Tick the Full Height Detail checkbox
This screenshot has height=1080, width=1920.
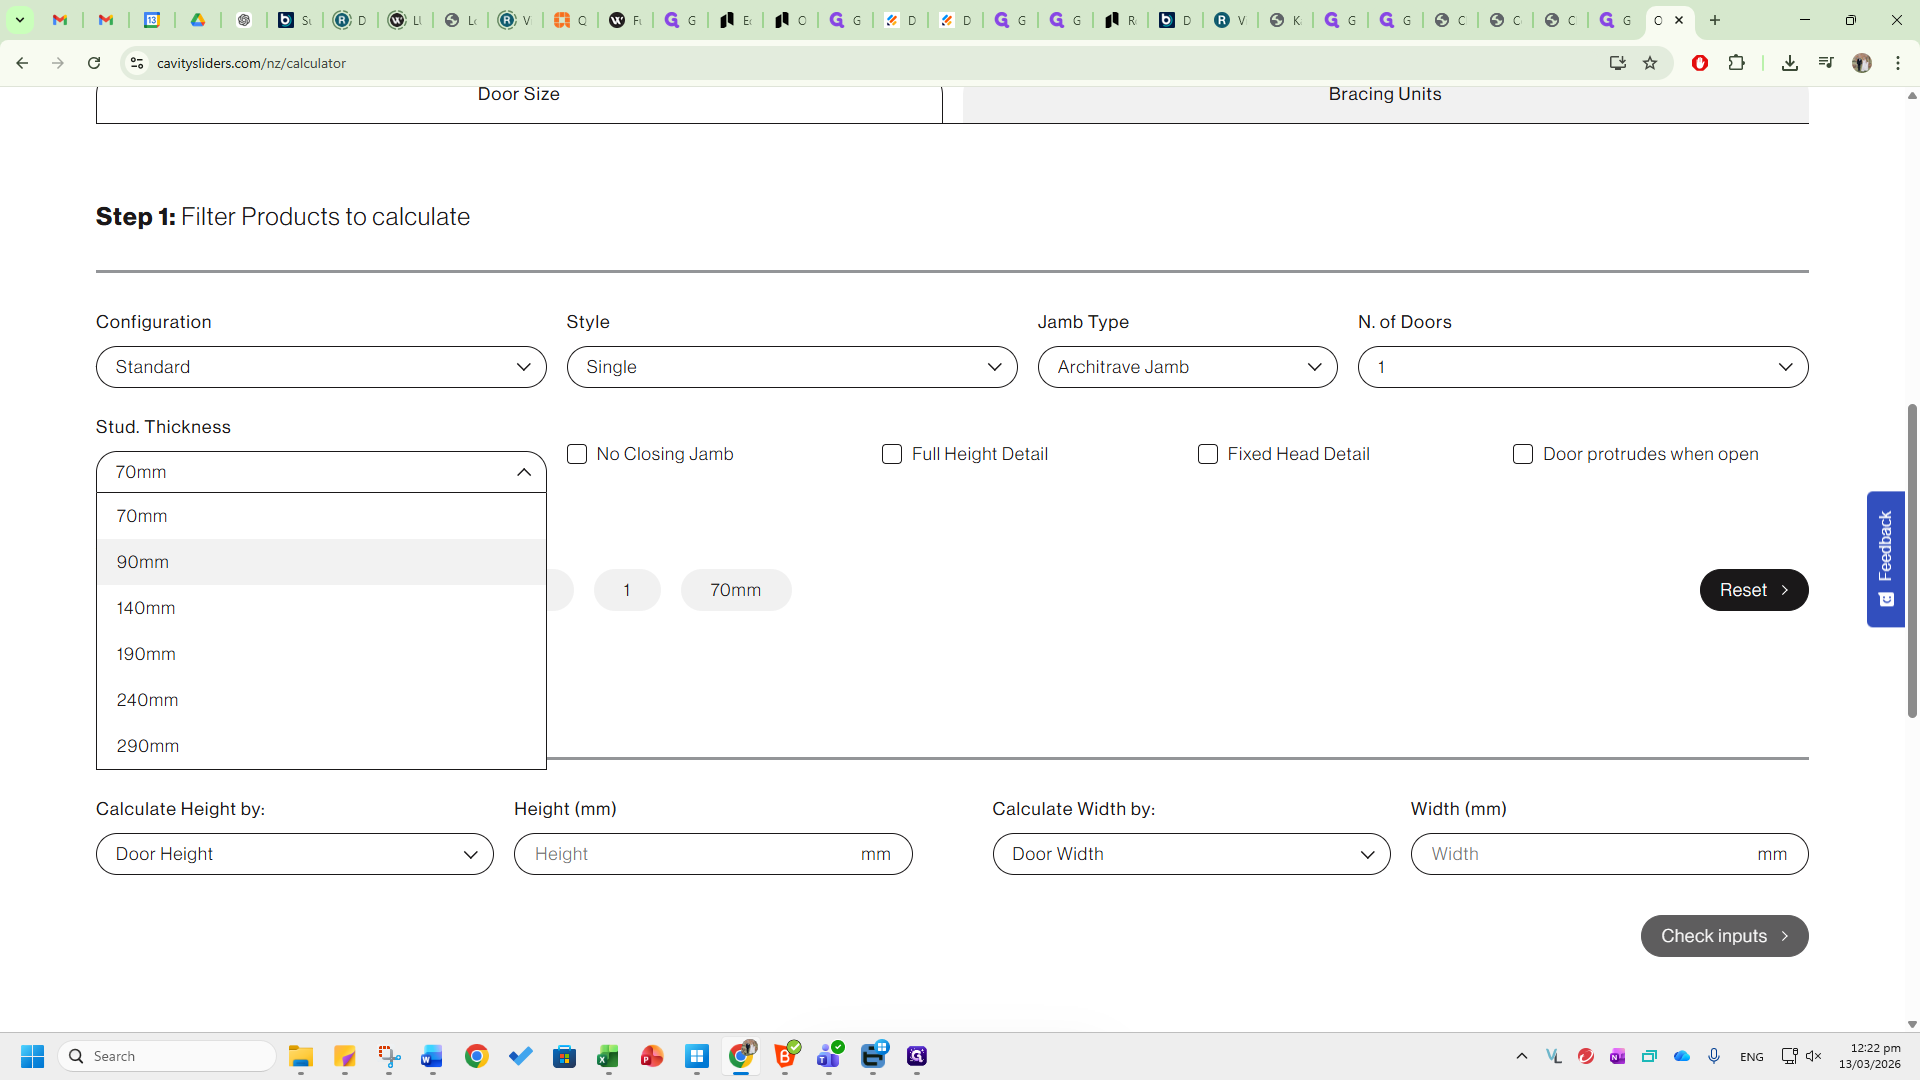tap(892, 454)
